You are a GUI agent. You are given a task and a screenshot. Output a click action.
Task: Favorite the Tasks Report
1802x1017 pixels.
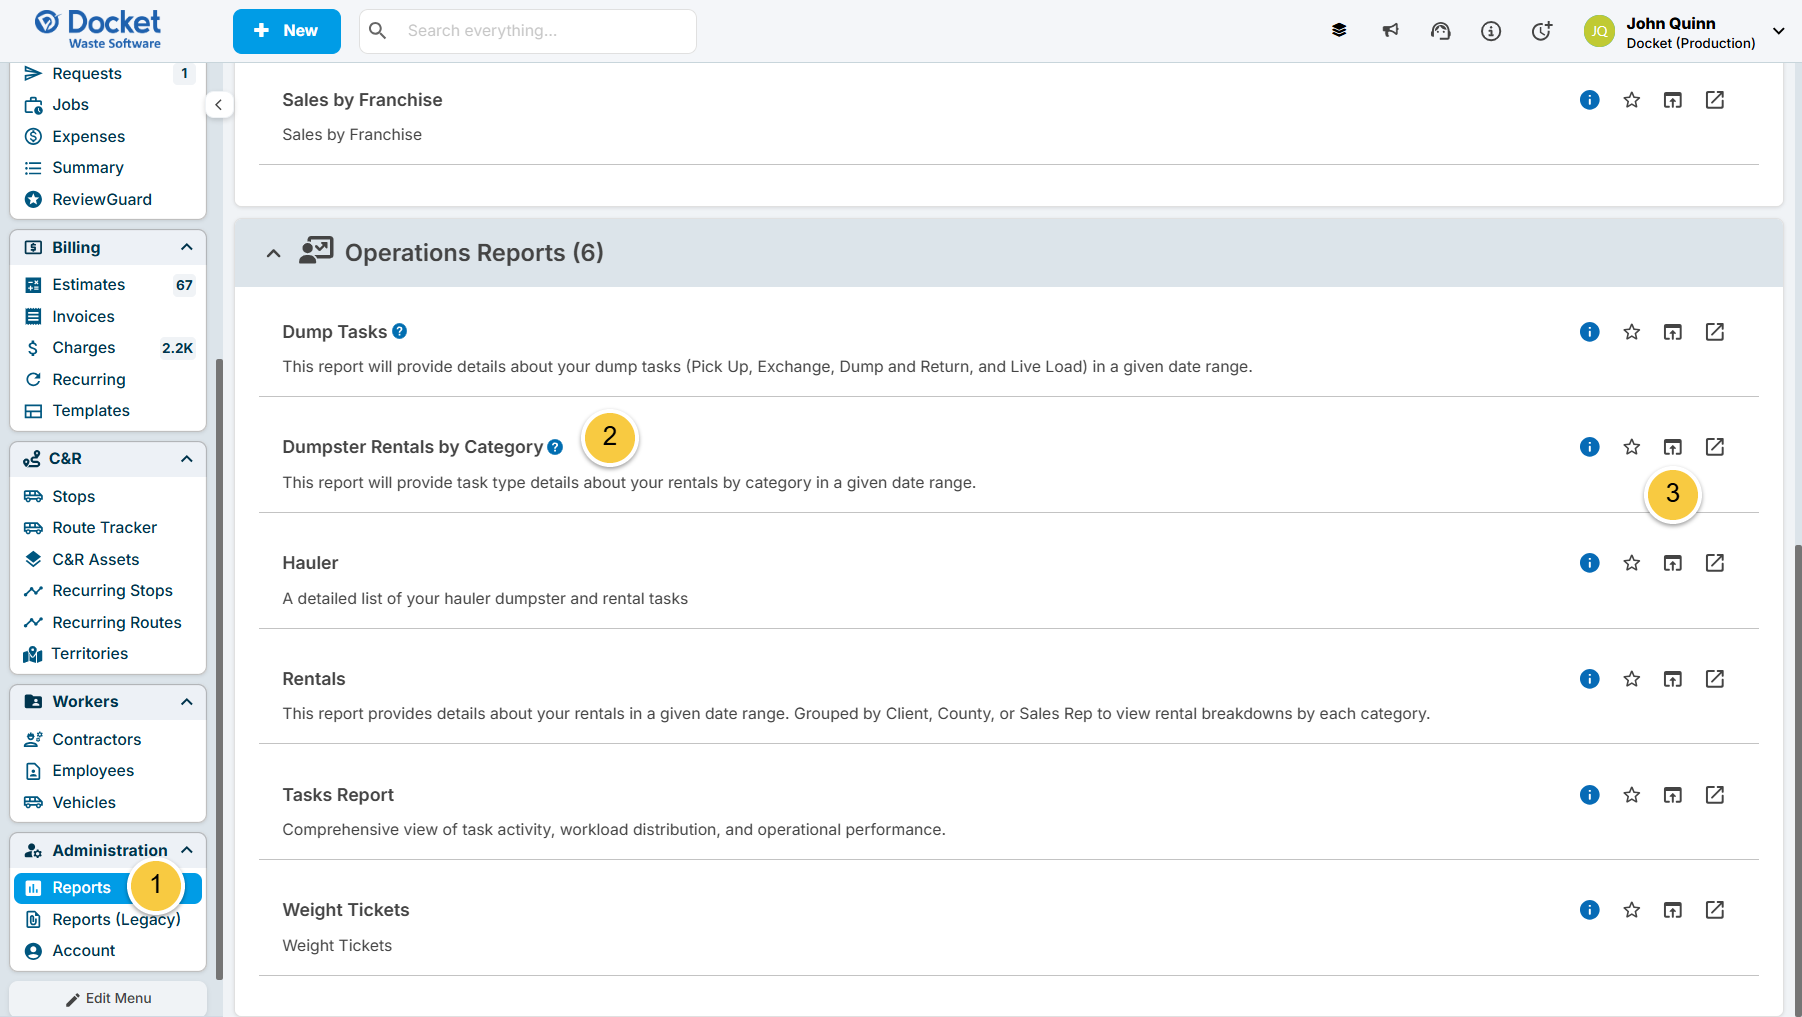point(1632,795)
